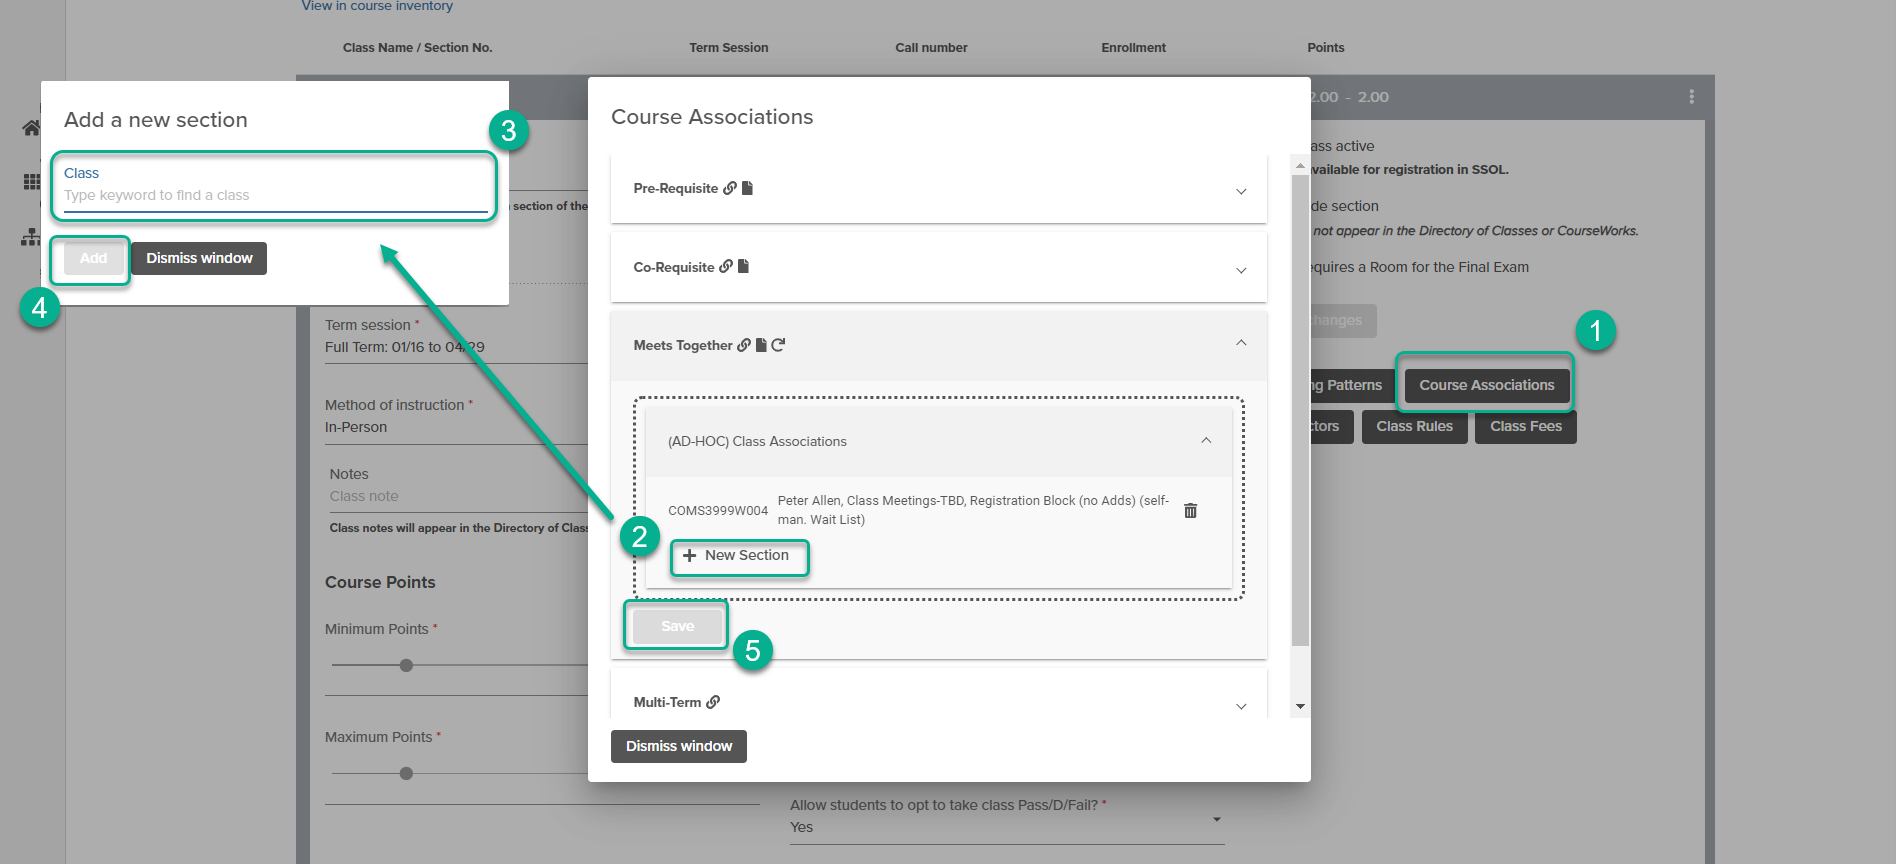Image resolution: width=1896 pixels, height=864 pixels.
Task: Expand the Co-Requisite section
Action: 1241,270
